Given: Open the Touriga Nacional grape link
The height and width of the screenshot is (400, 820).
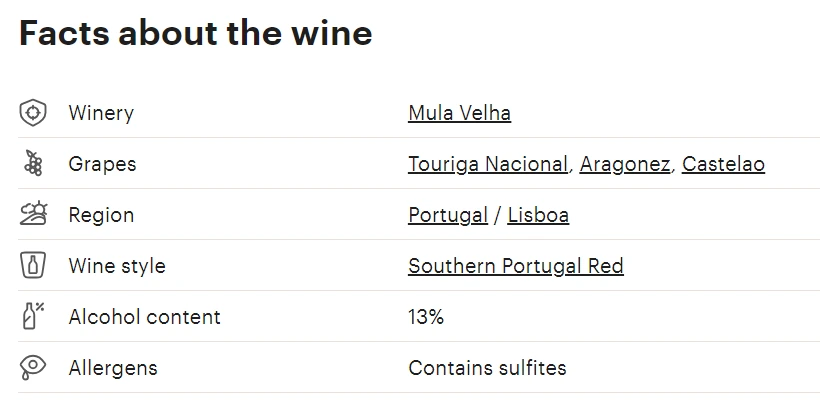Looking at the screenshot, I should (487, 164).
